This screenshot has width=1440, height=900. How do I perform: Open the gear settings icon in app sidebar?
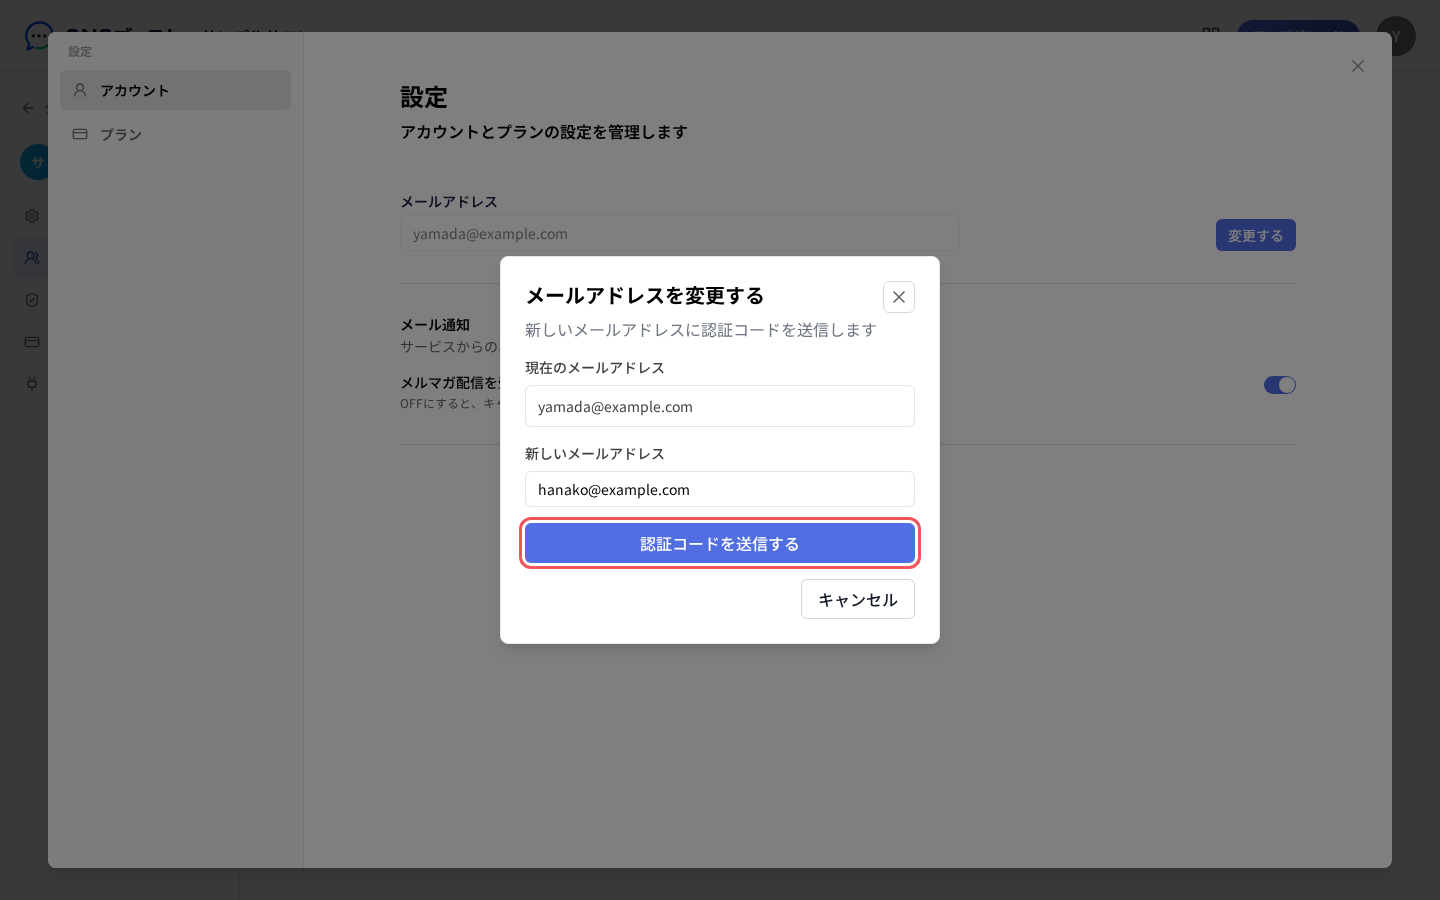(32, 216)
